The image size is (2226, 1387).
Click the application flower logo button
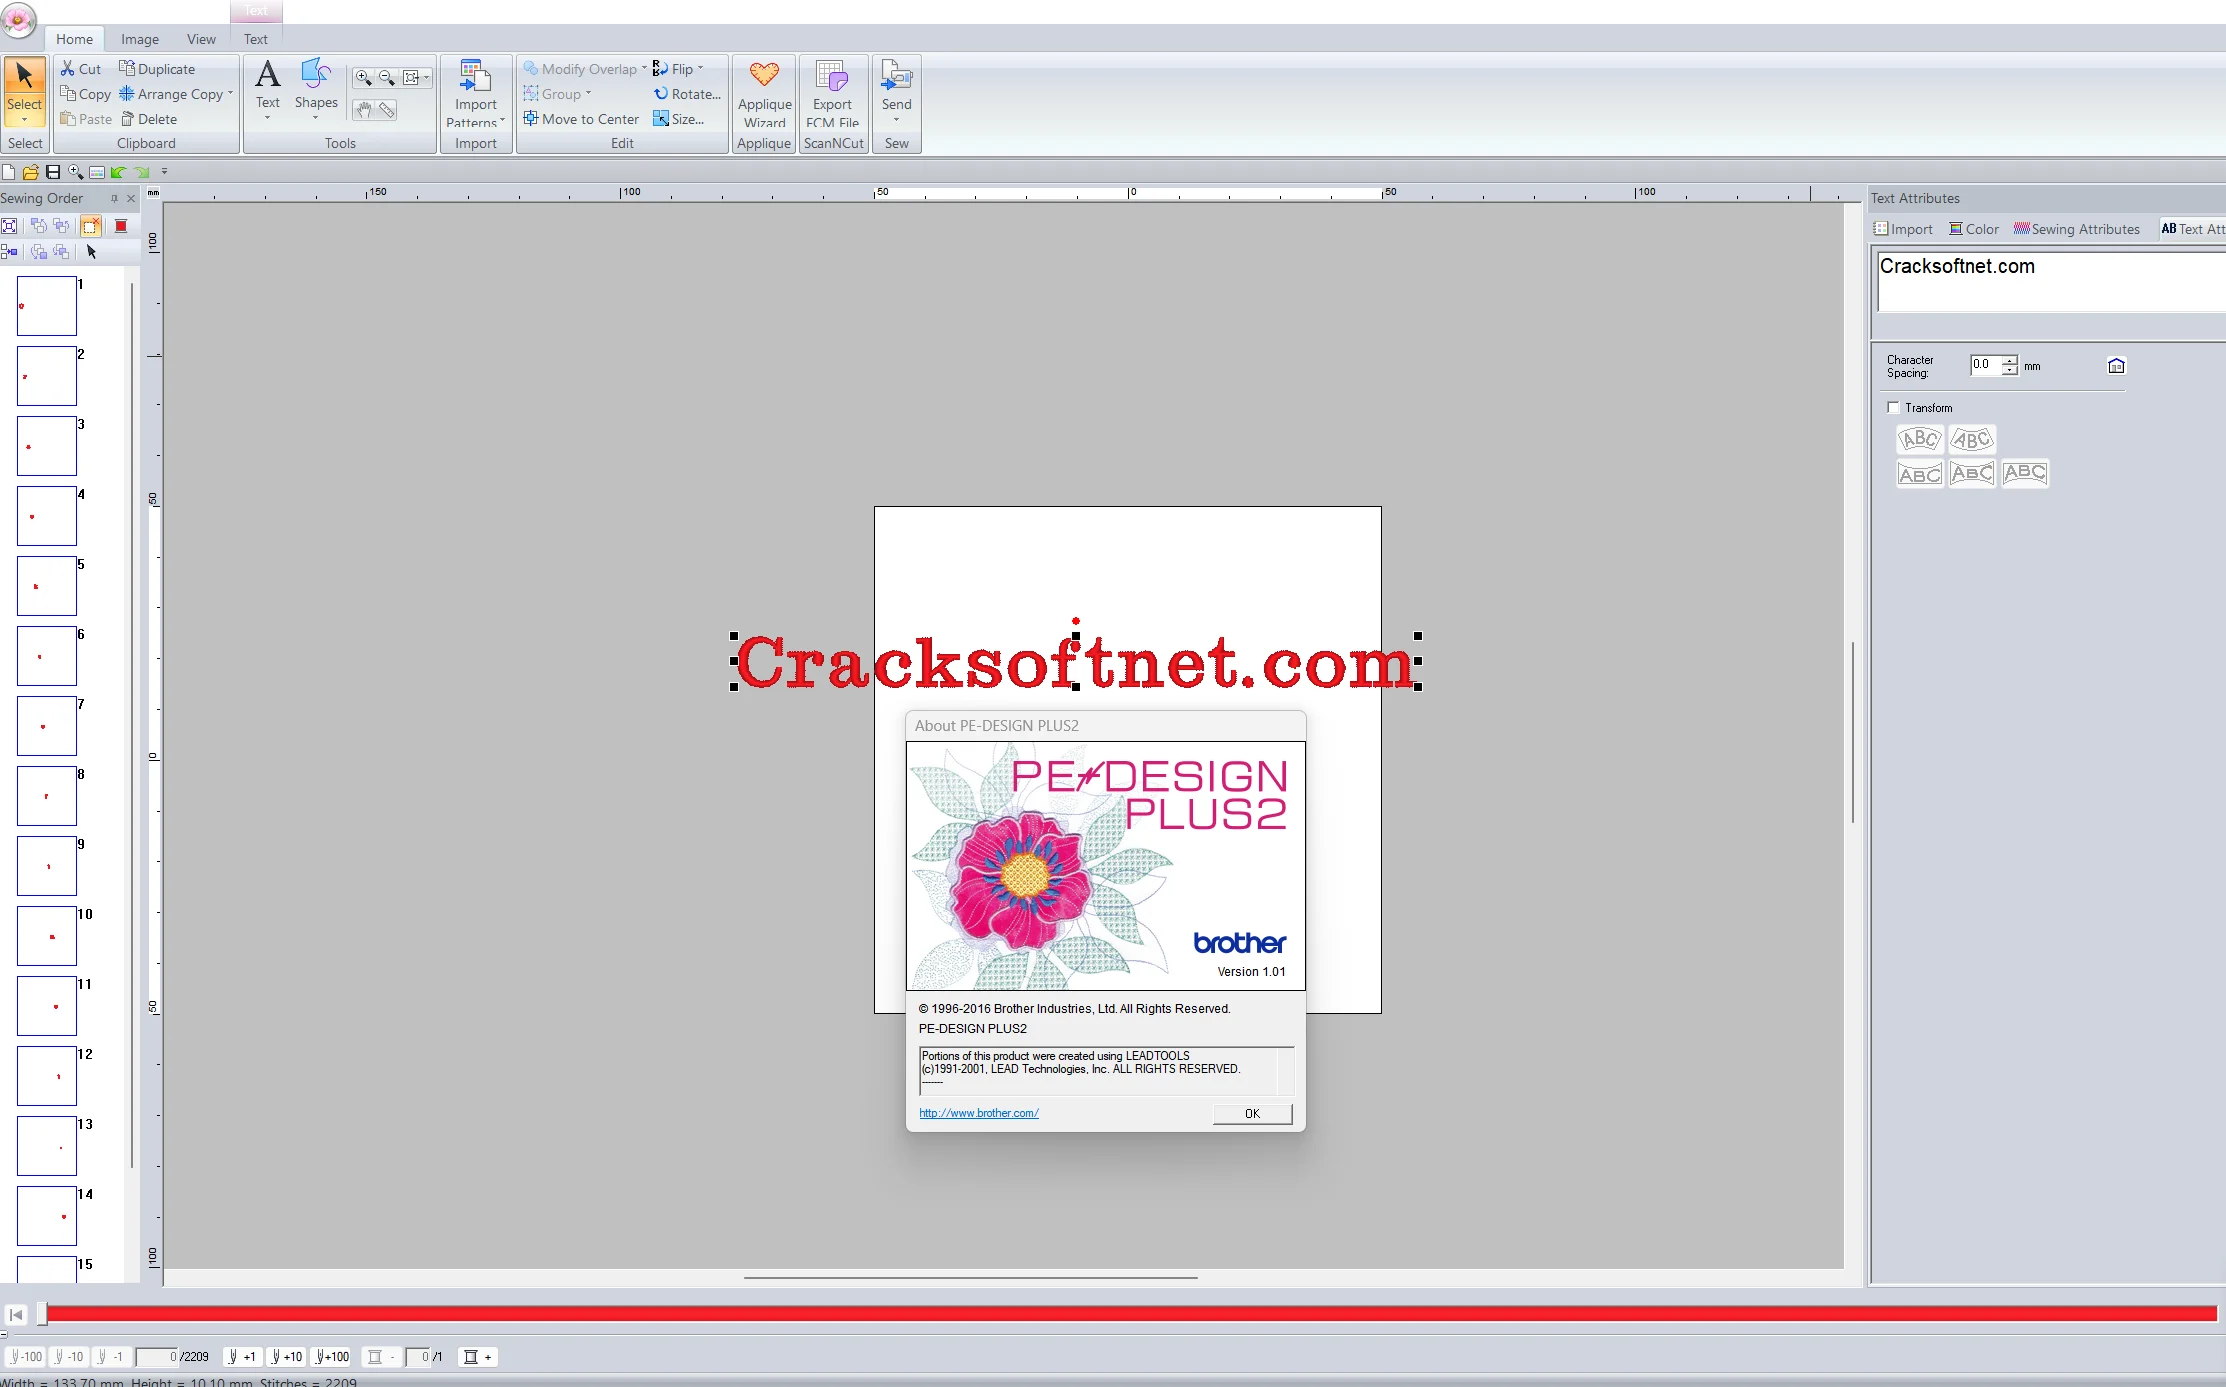pos(18,20)
